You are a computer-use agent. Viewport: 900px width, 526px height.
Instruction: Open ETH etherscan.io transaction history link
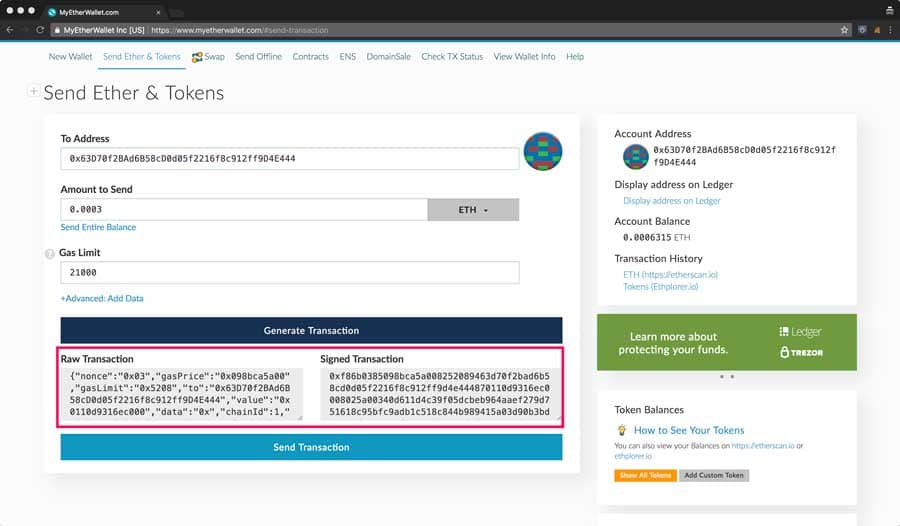670,275
